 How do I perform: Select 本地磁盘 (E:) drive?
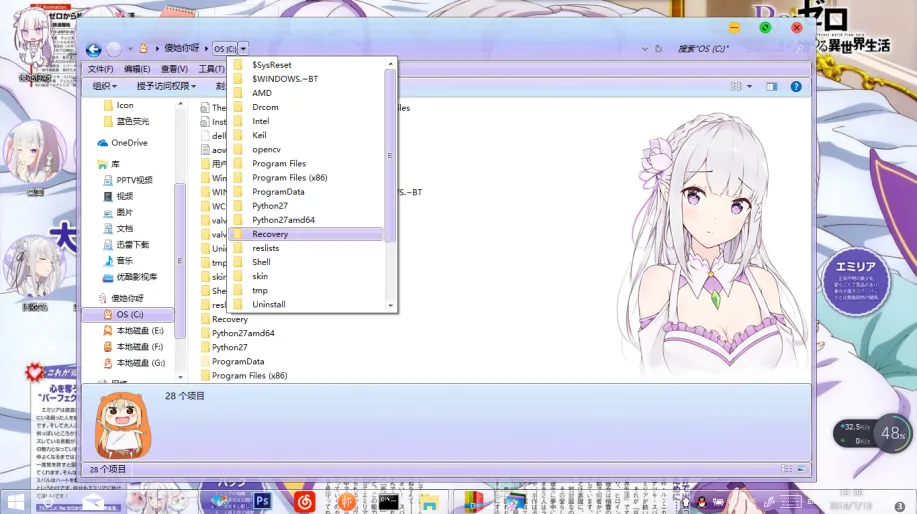[139, 331]
